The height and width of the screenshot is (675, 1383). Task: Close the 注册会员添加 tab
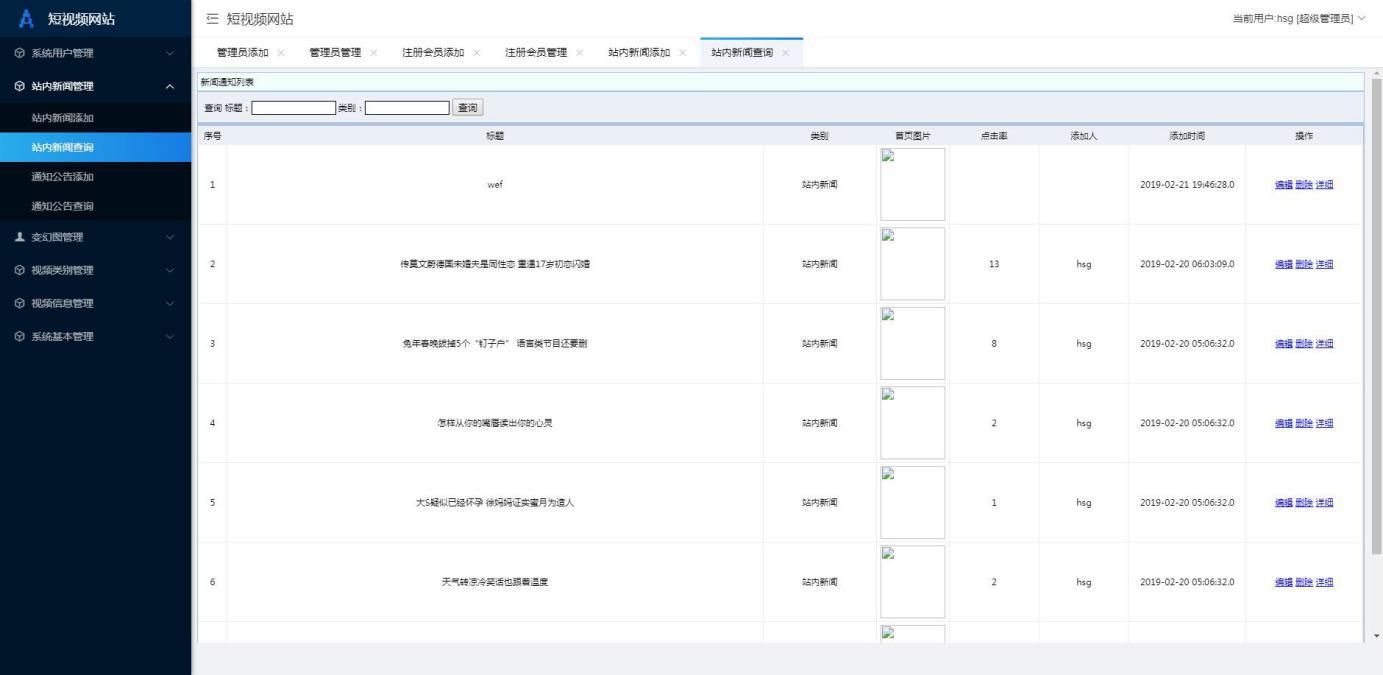pyautogui.click(x=477, y=53)
